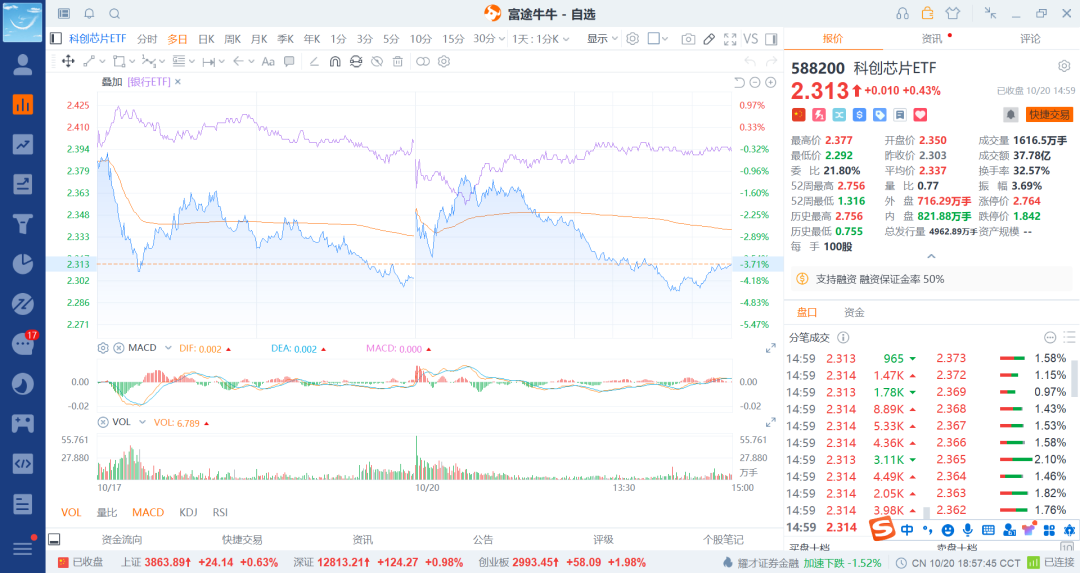
Task: Take a chart screenshot with camera icon
Action: 687,39
